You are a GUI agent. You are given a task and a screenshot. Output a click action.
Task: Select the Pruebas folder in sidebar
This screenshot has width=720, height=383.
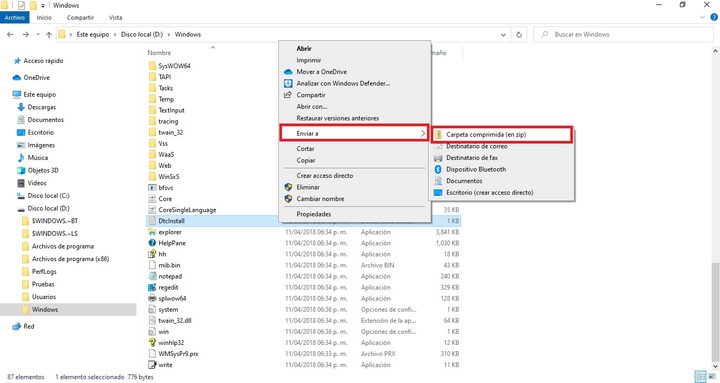point(43,284)
